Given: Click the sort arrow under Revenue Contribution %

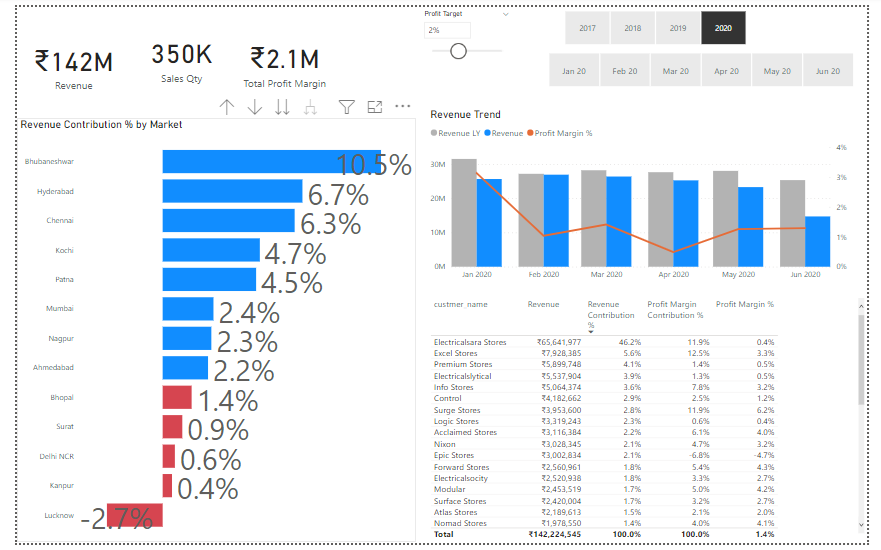Looking at the screenshot, I should (x=591, y=332).
